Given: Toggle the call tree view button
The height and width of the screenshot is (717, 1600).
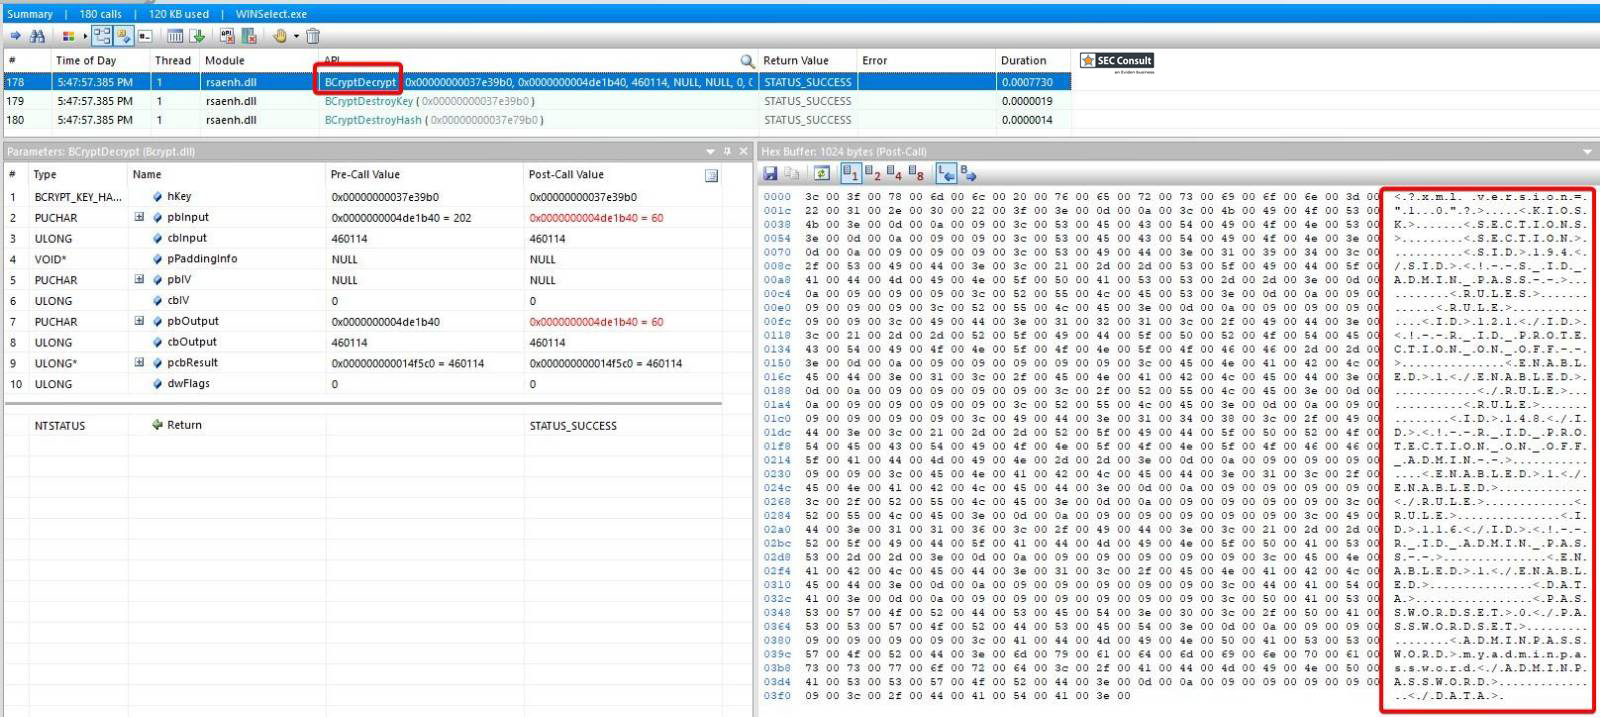Looking at the screenshot, I should [102, 36].
